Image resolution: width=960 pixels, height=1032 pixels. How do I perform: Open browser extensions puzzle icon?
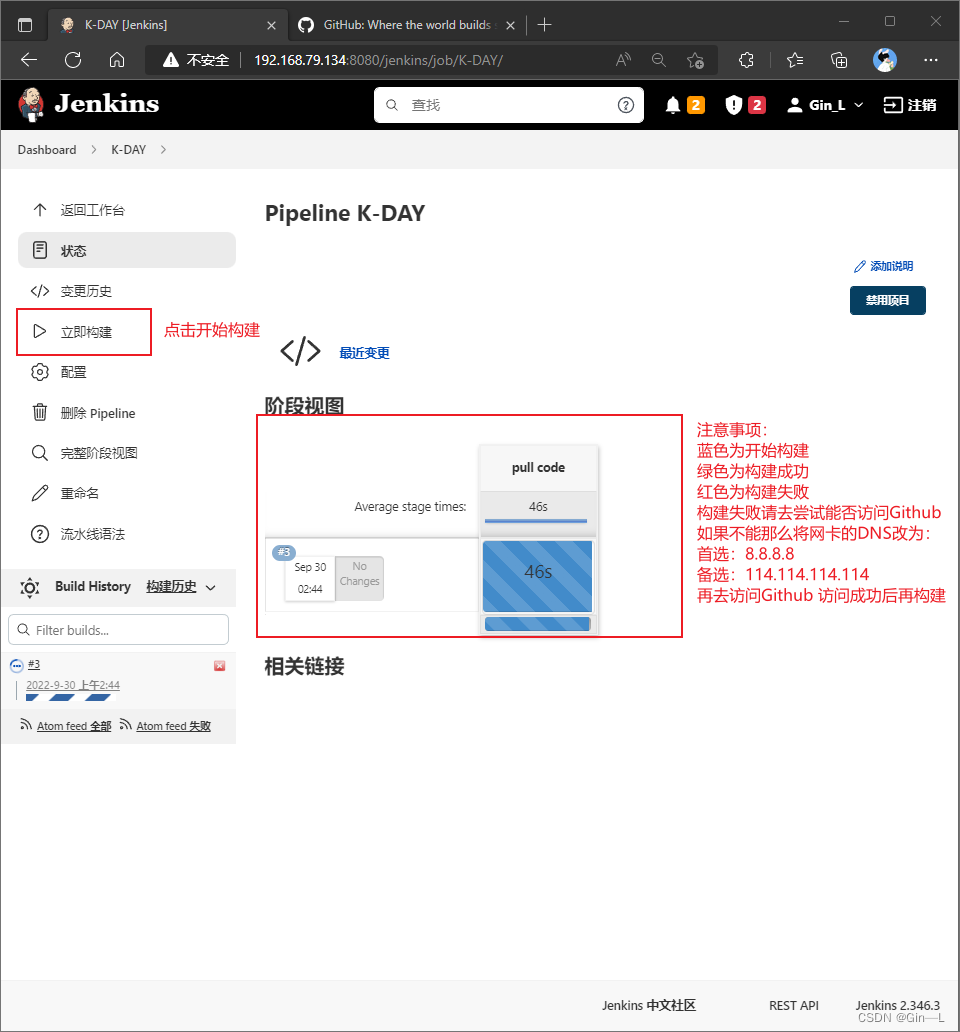(x=746, y=61)
